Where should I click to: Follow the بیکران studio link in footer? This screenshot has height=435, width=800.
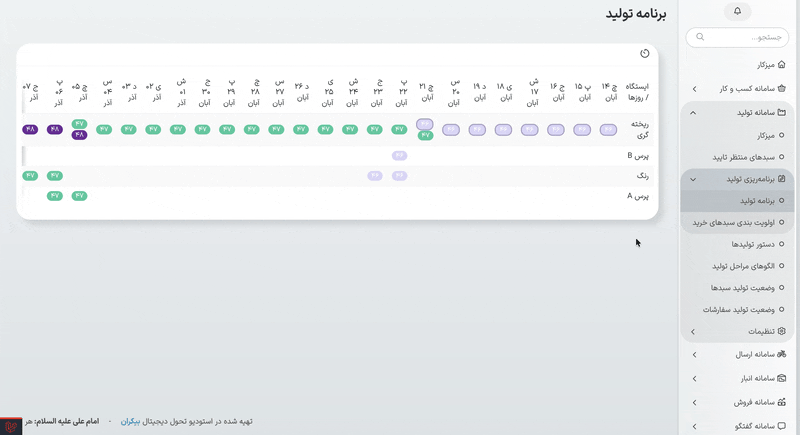point(131,421)
